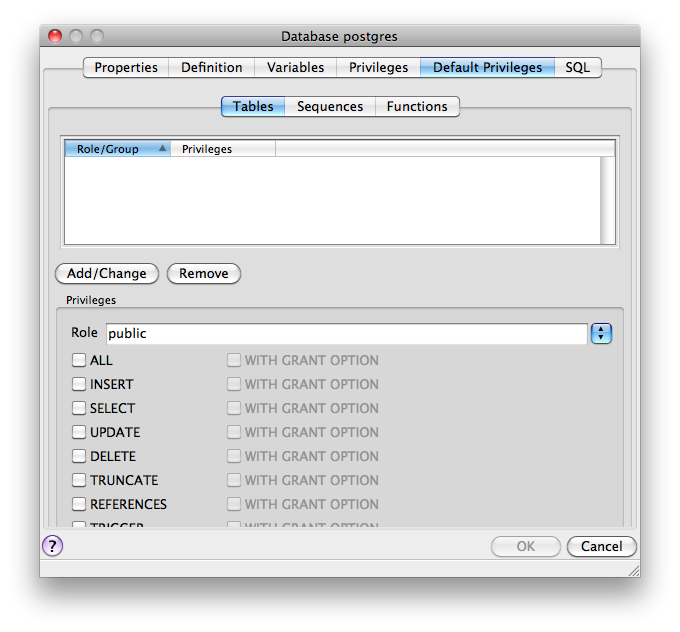Open the Definition tab
This screenshot has height=632, width=680.
click(211, 67)
